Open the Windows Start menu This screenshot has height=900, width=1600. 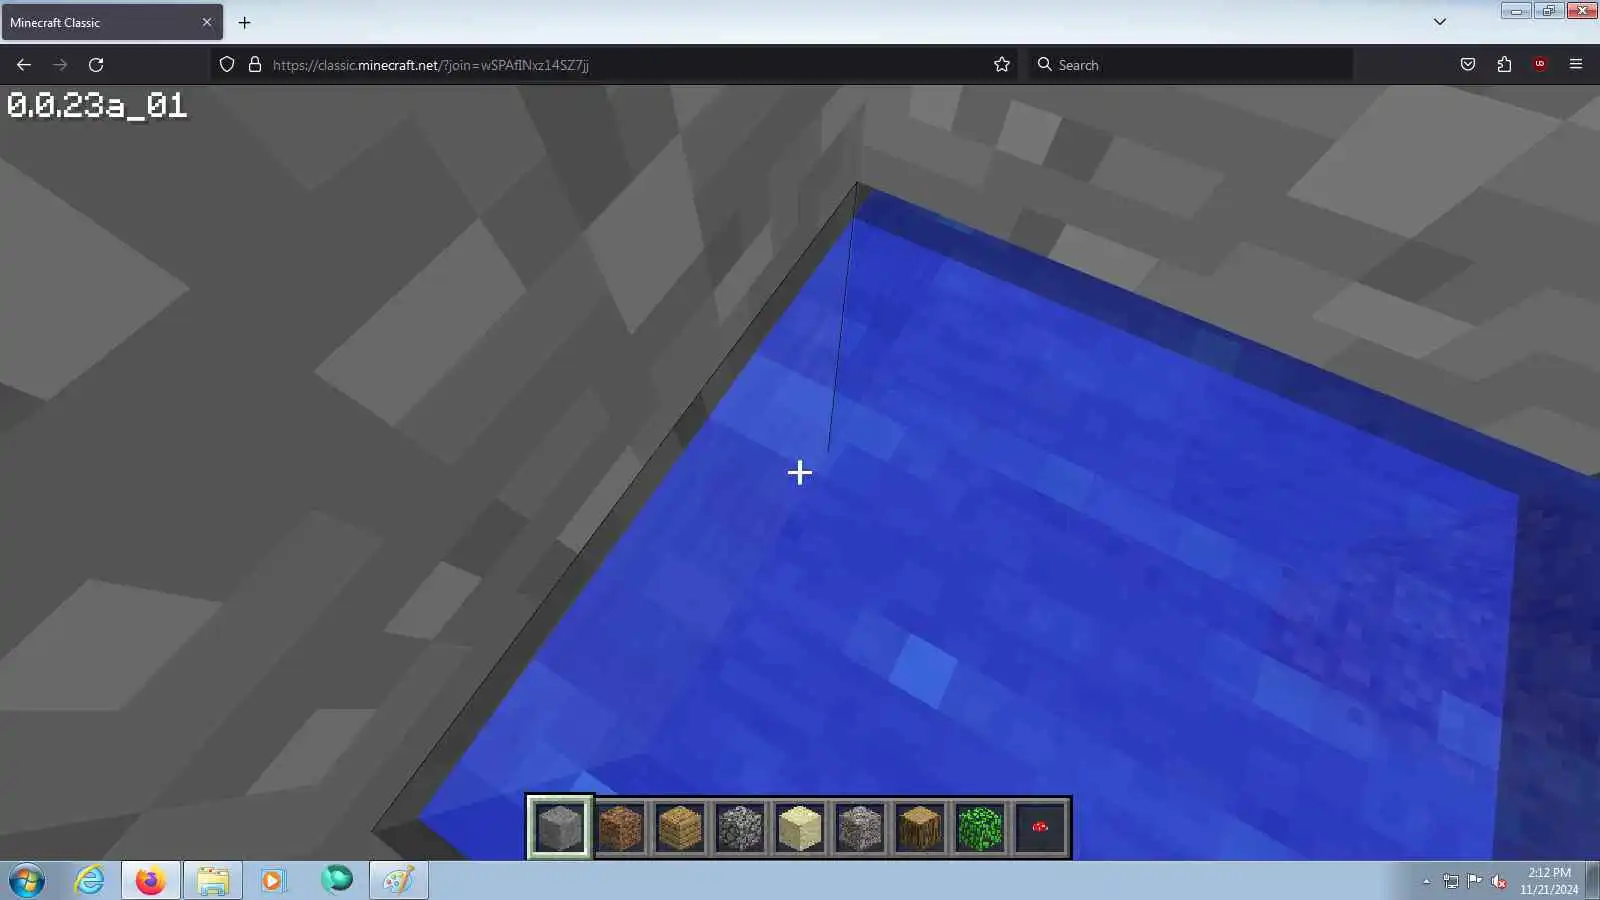pos(27,881)
